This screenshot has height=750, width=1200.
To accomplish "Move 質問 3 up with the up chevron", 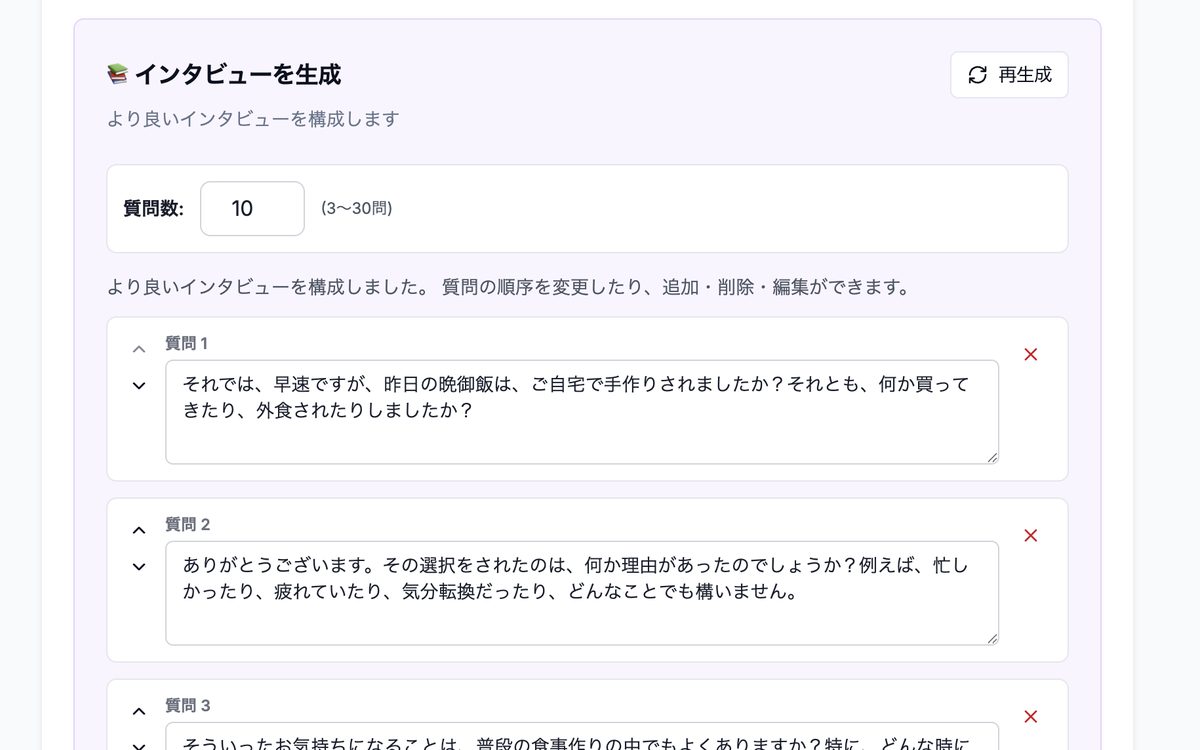I will pos(139,711).
